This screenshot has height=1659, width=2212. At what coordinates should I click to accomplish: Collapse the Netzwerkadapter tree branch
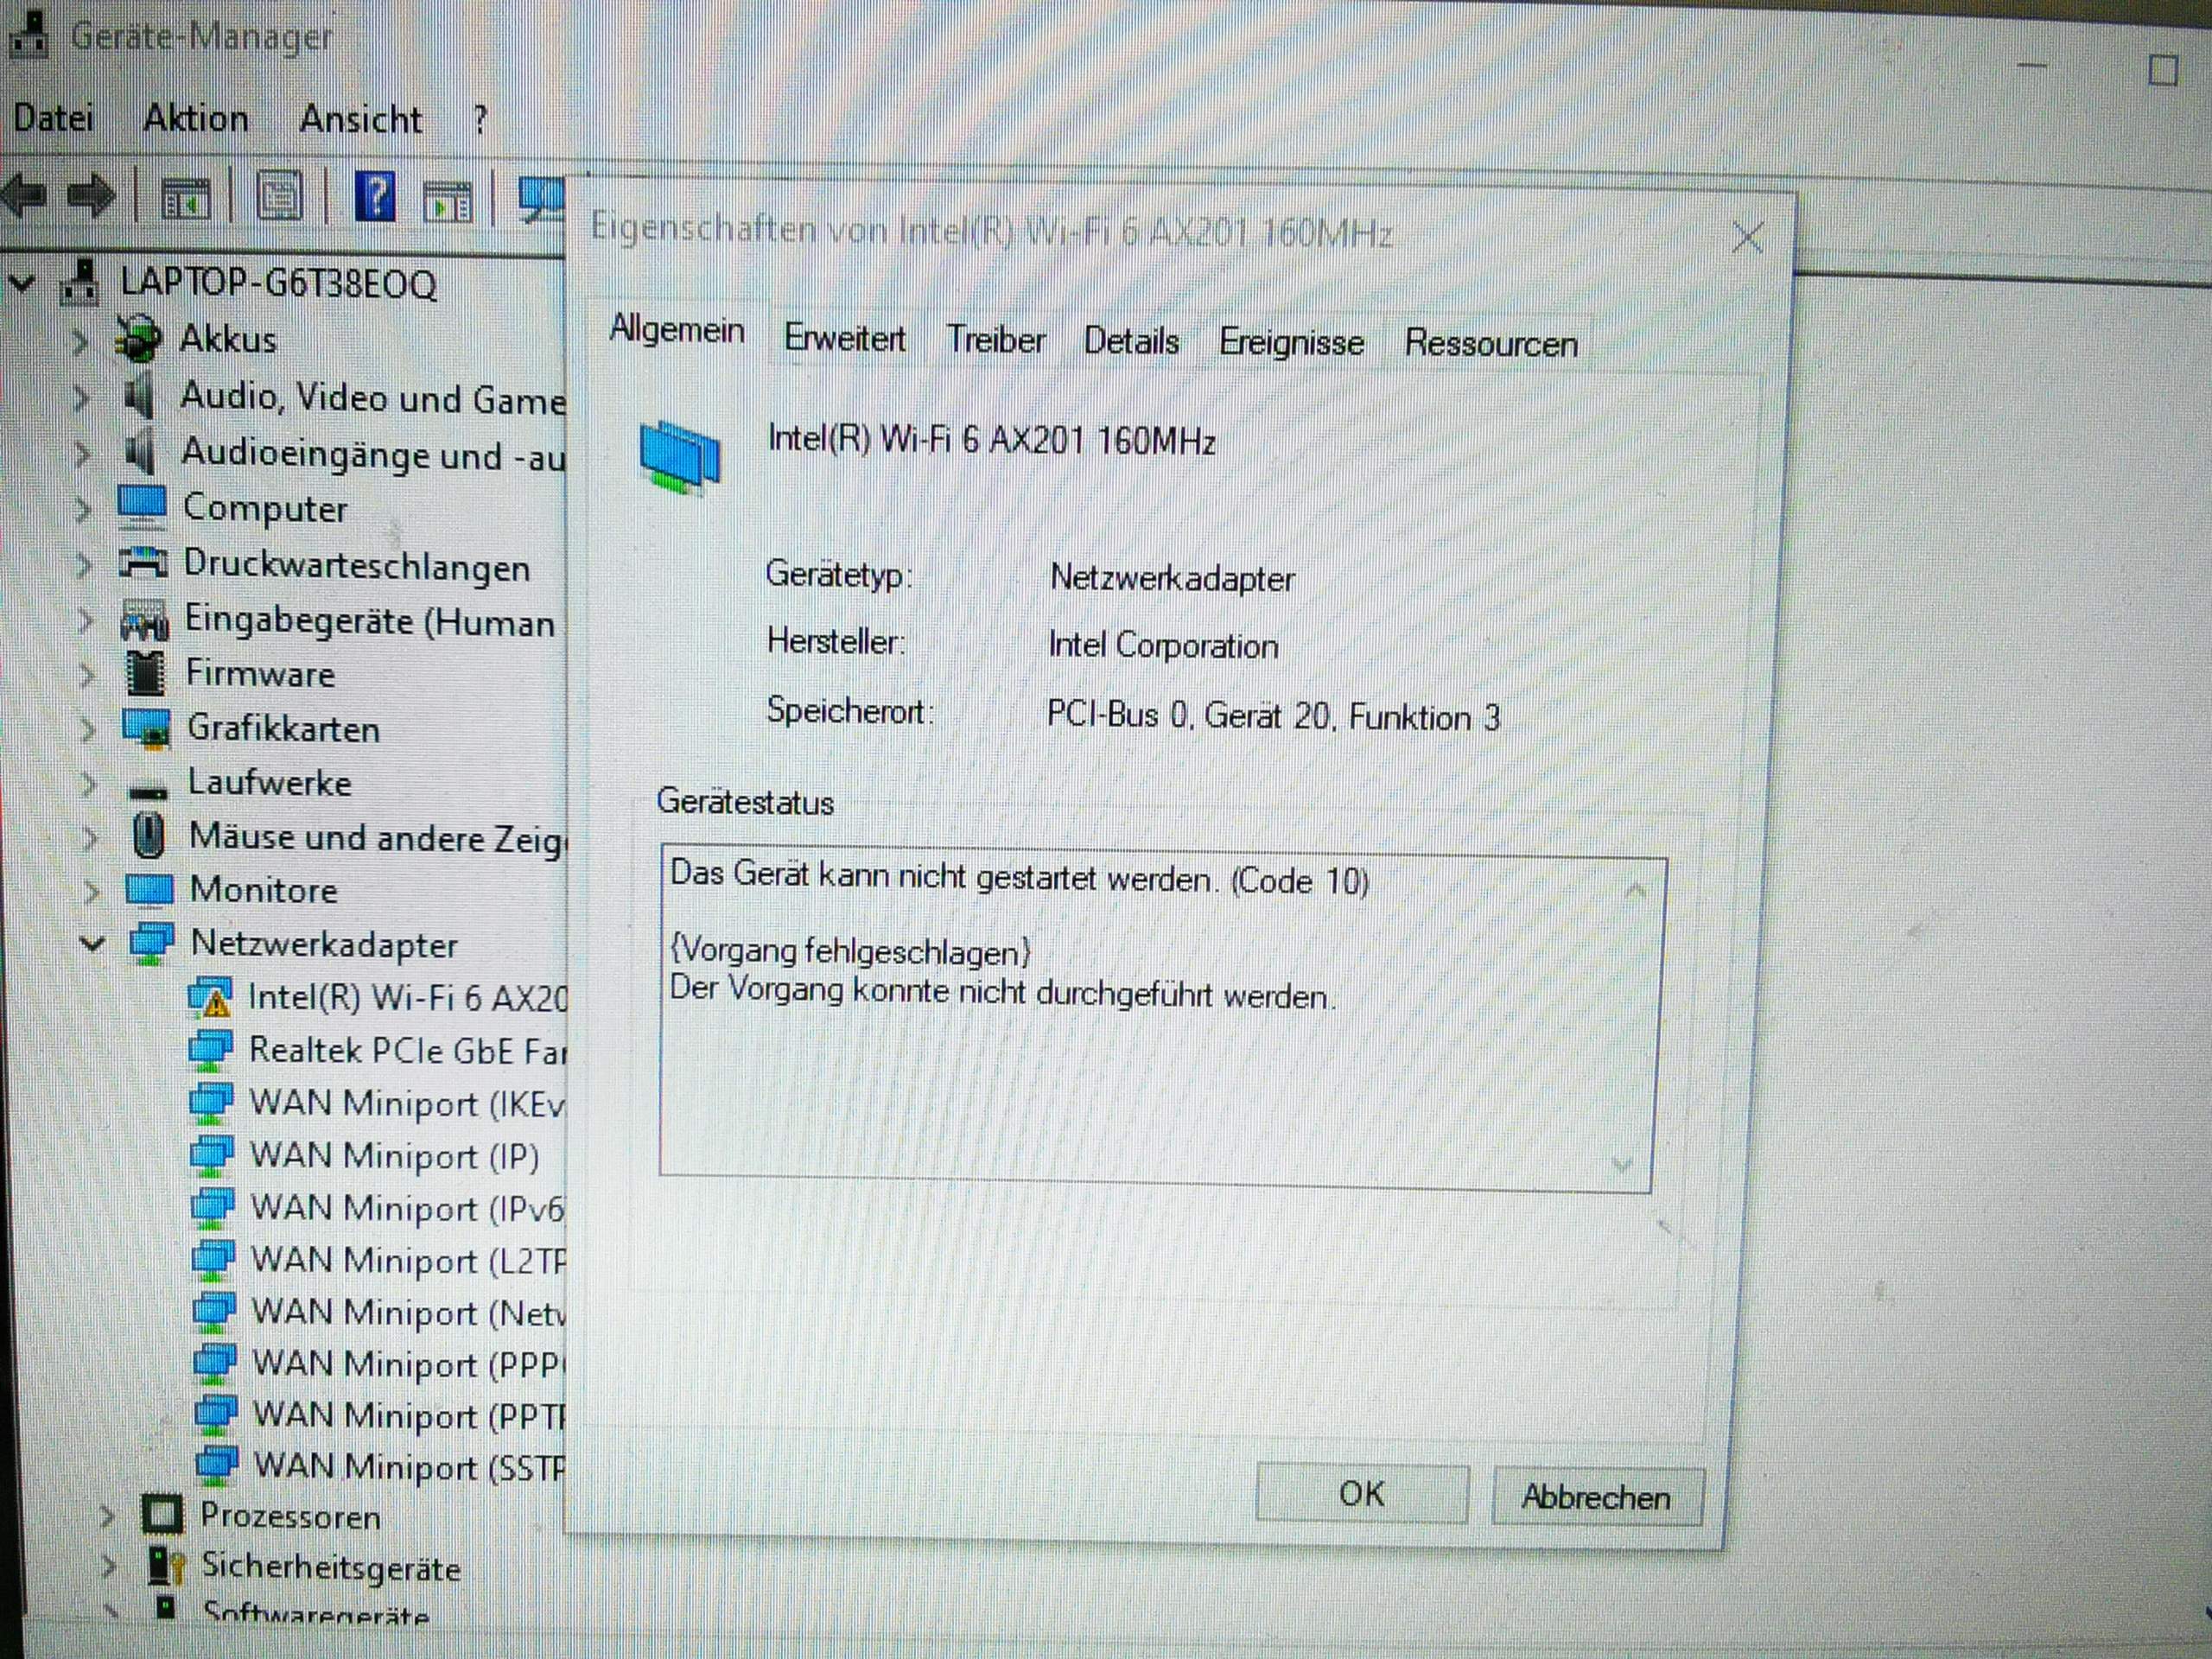[x=91, y=943]
